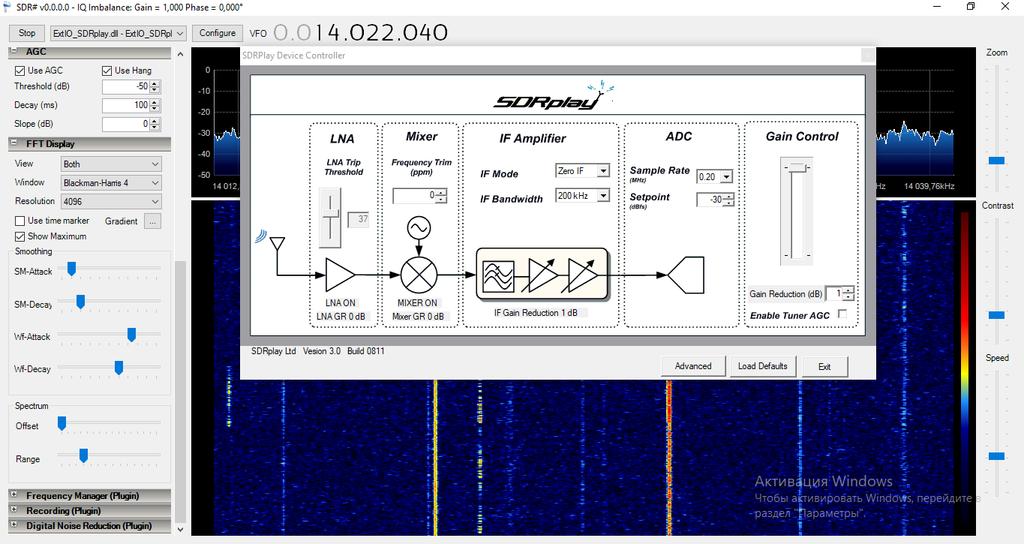This screenshot has width=1024, height=544.
Task: Click the Frequency Trim ppm field
Action: click(x=420, y=195)
